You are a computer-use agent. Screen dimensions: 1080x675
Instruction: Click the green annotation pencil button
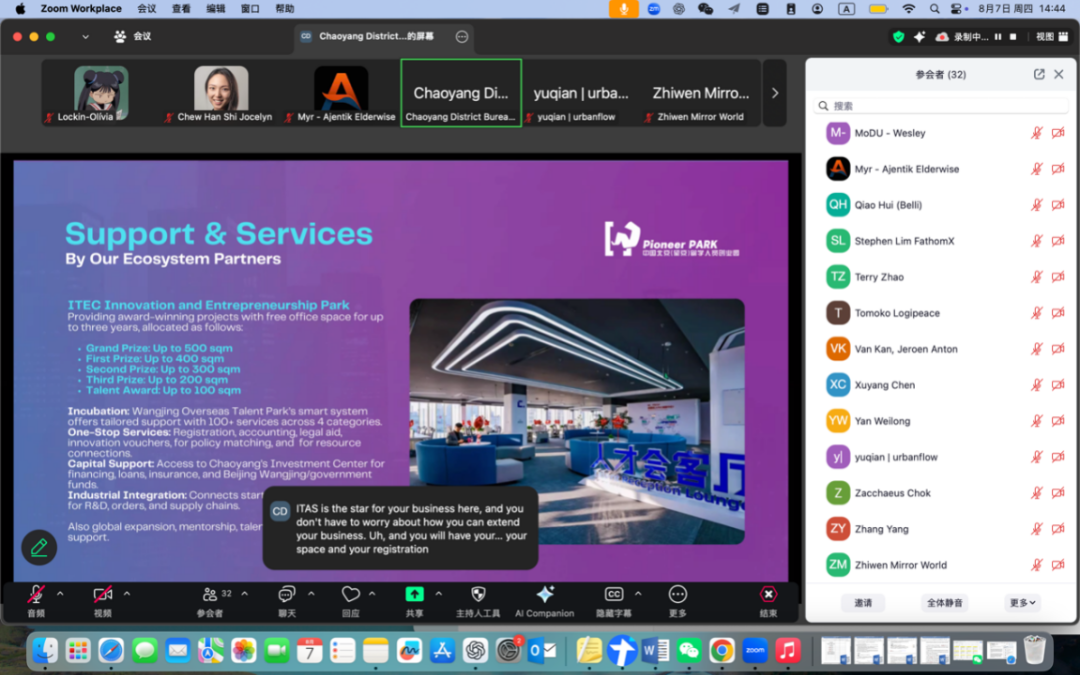click(x=39, y=547)
